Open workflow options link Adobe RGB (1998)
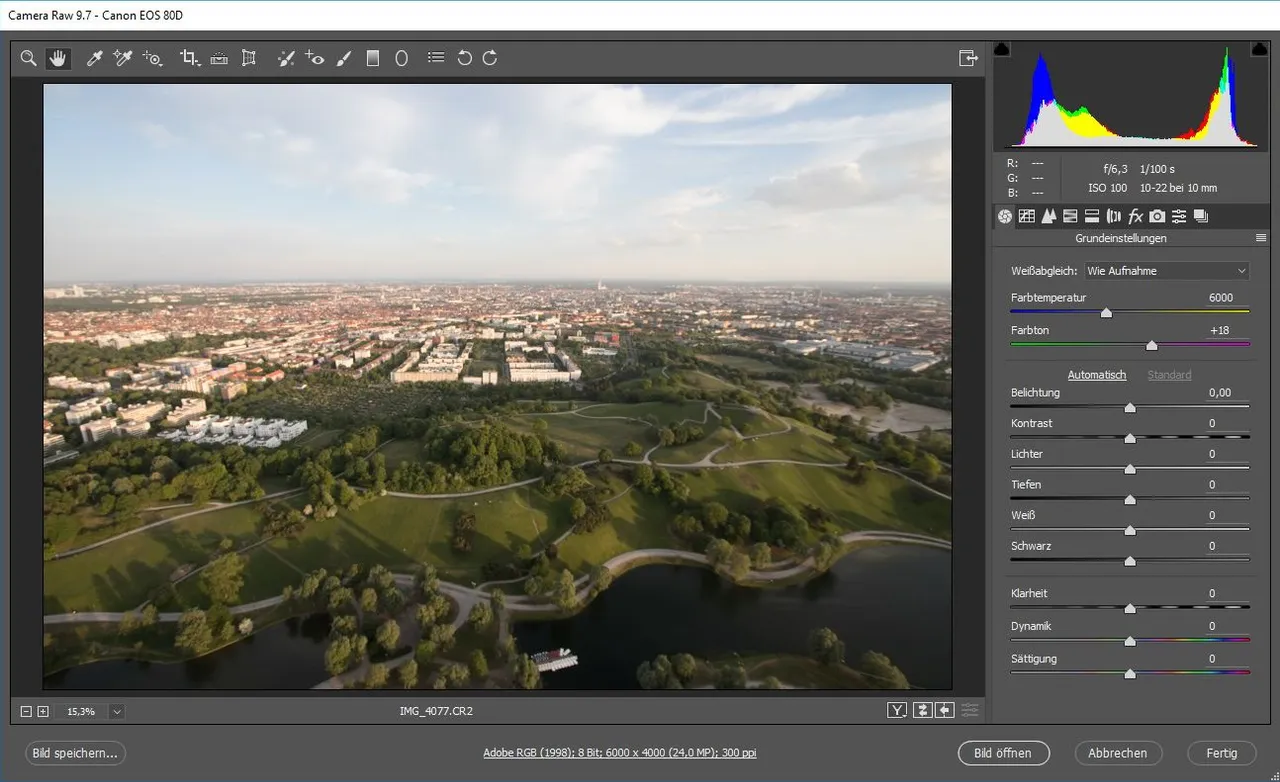Image resolution: width=1280 pixels, height=782 pixels. pyautogui.click(x=619, y=753)
